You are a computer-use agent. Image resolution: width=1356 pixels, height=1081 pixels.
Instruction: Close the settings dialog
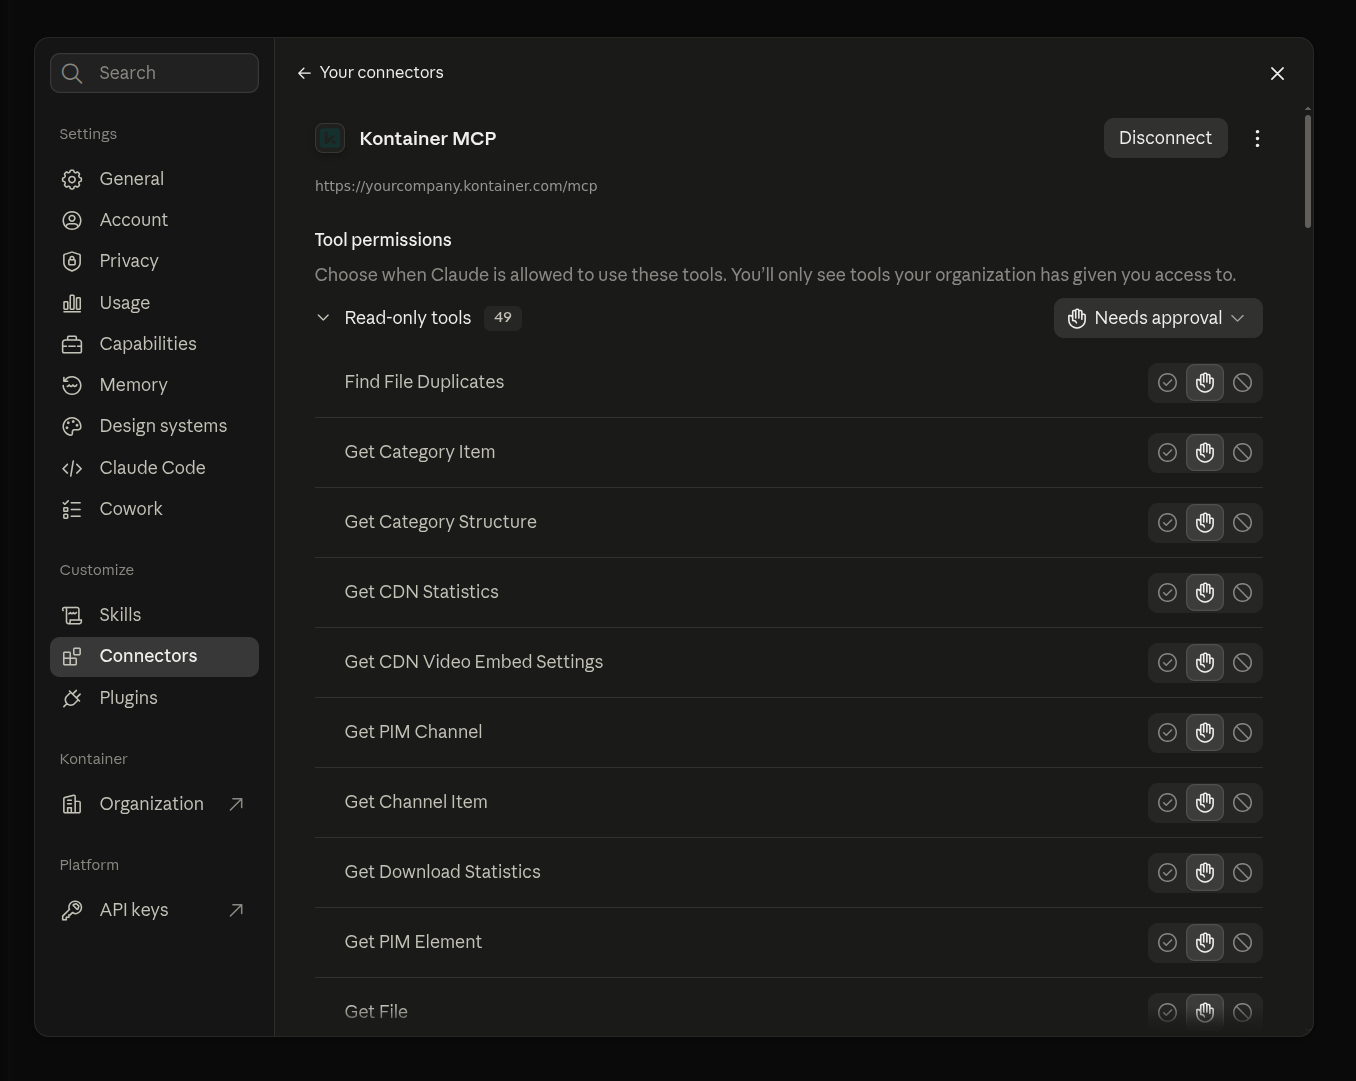tap(1277, 73)
